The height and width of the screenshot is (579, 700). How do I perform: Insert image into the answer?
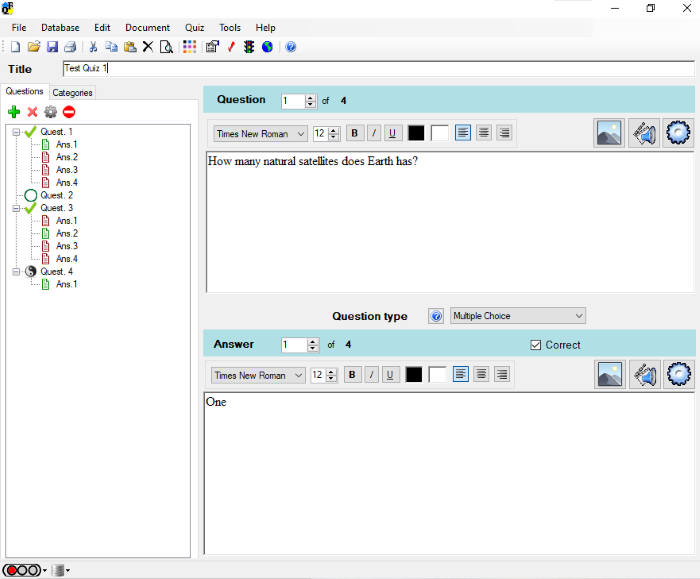(610, 374)
